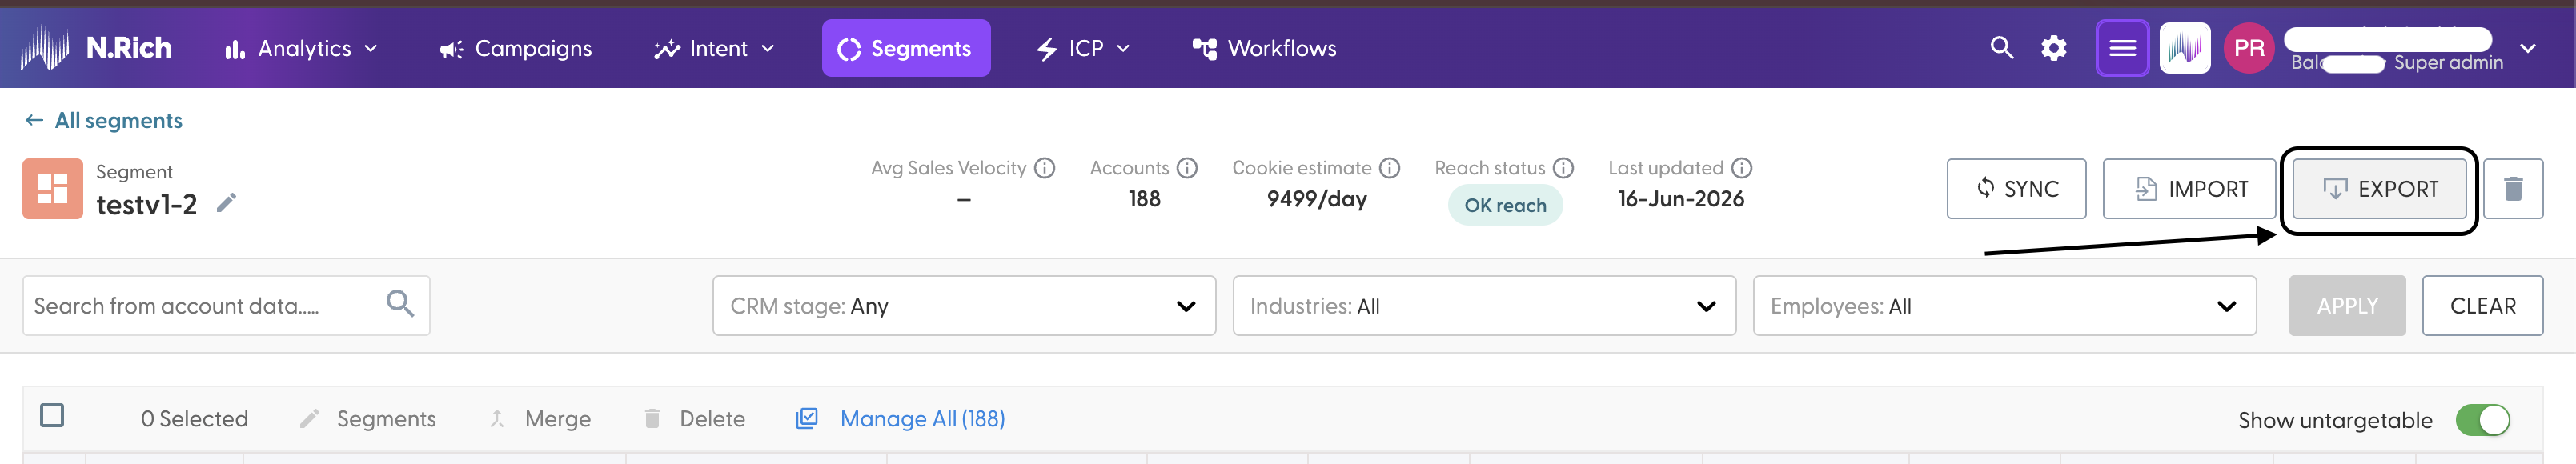
Task: Delete segment using trash icon
Action: tap(2513, 189)
